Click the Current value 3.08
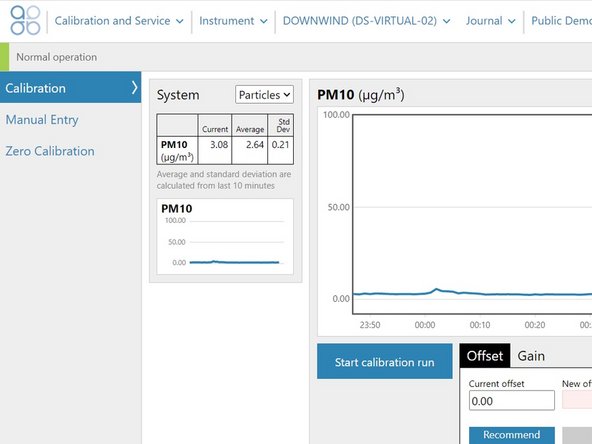This screenshot has width=592, height=444. pyautogui.click(x=219, y=145)
